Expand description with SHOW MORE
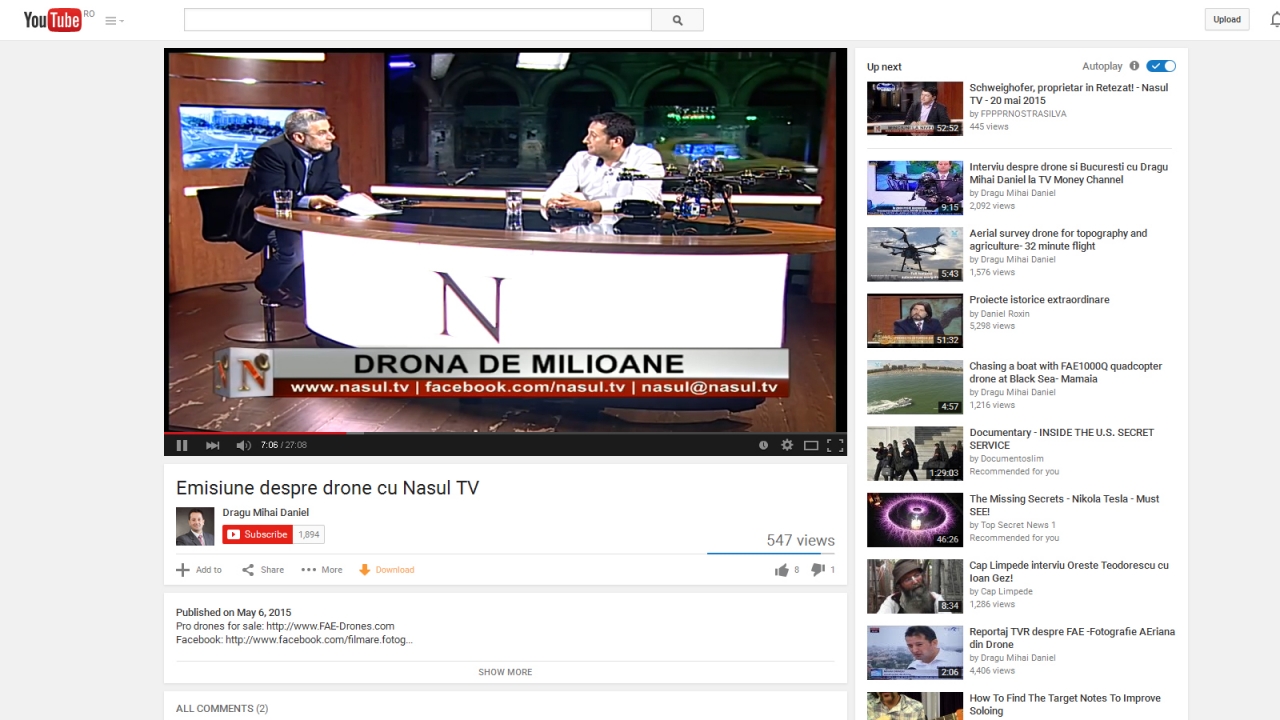The image size is (1280, 720). point(505,672)
